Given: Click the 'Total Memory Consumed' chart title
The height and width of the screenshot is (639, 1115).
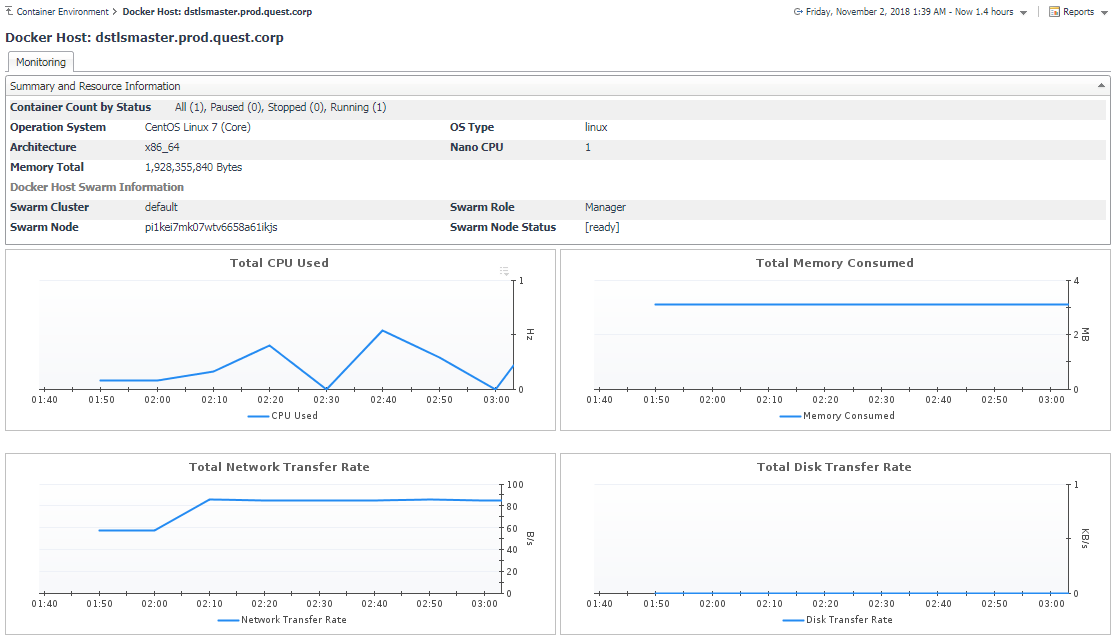Looking at the screenshot, I should pos(835,263).
